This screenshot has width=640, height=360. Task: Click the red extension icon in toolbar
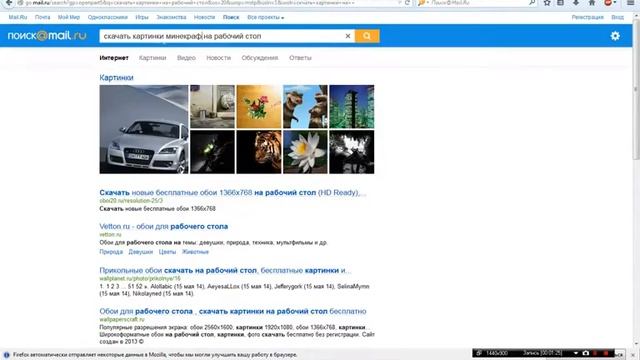[x=608, y=2]
